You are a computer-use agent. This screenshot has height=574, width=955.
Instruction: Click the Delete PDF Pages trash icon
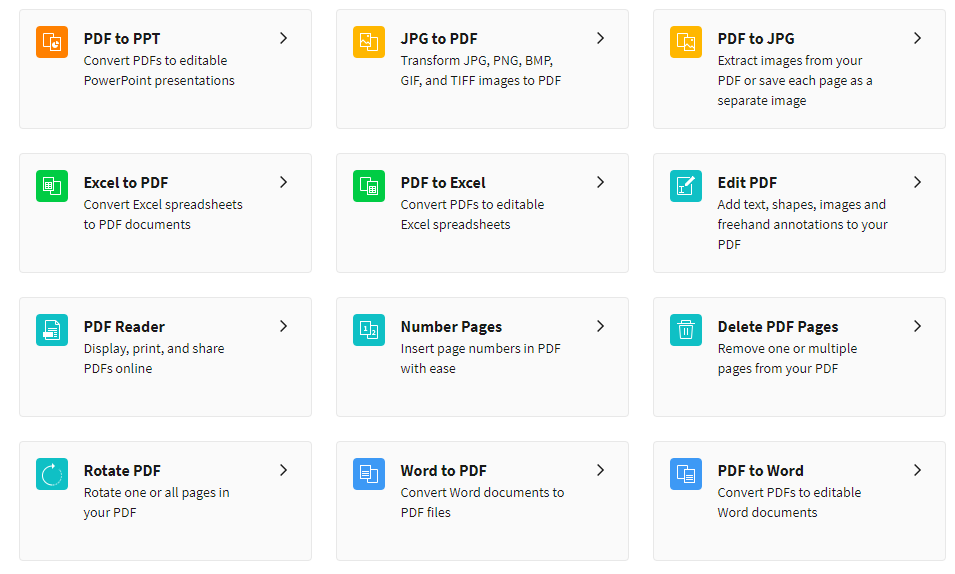coord(686,330)
